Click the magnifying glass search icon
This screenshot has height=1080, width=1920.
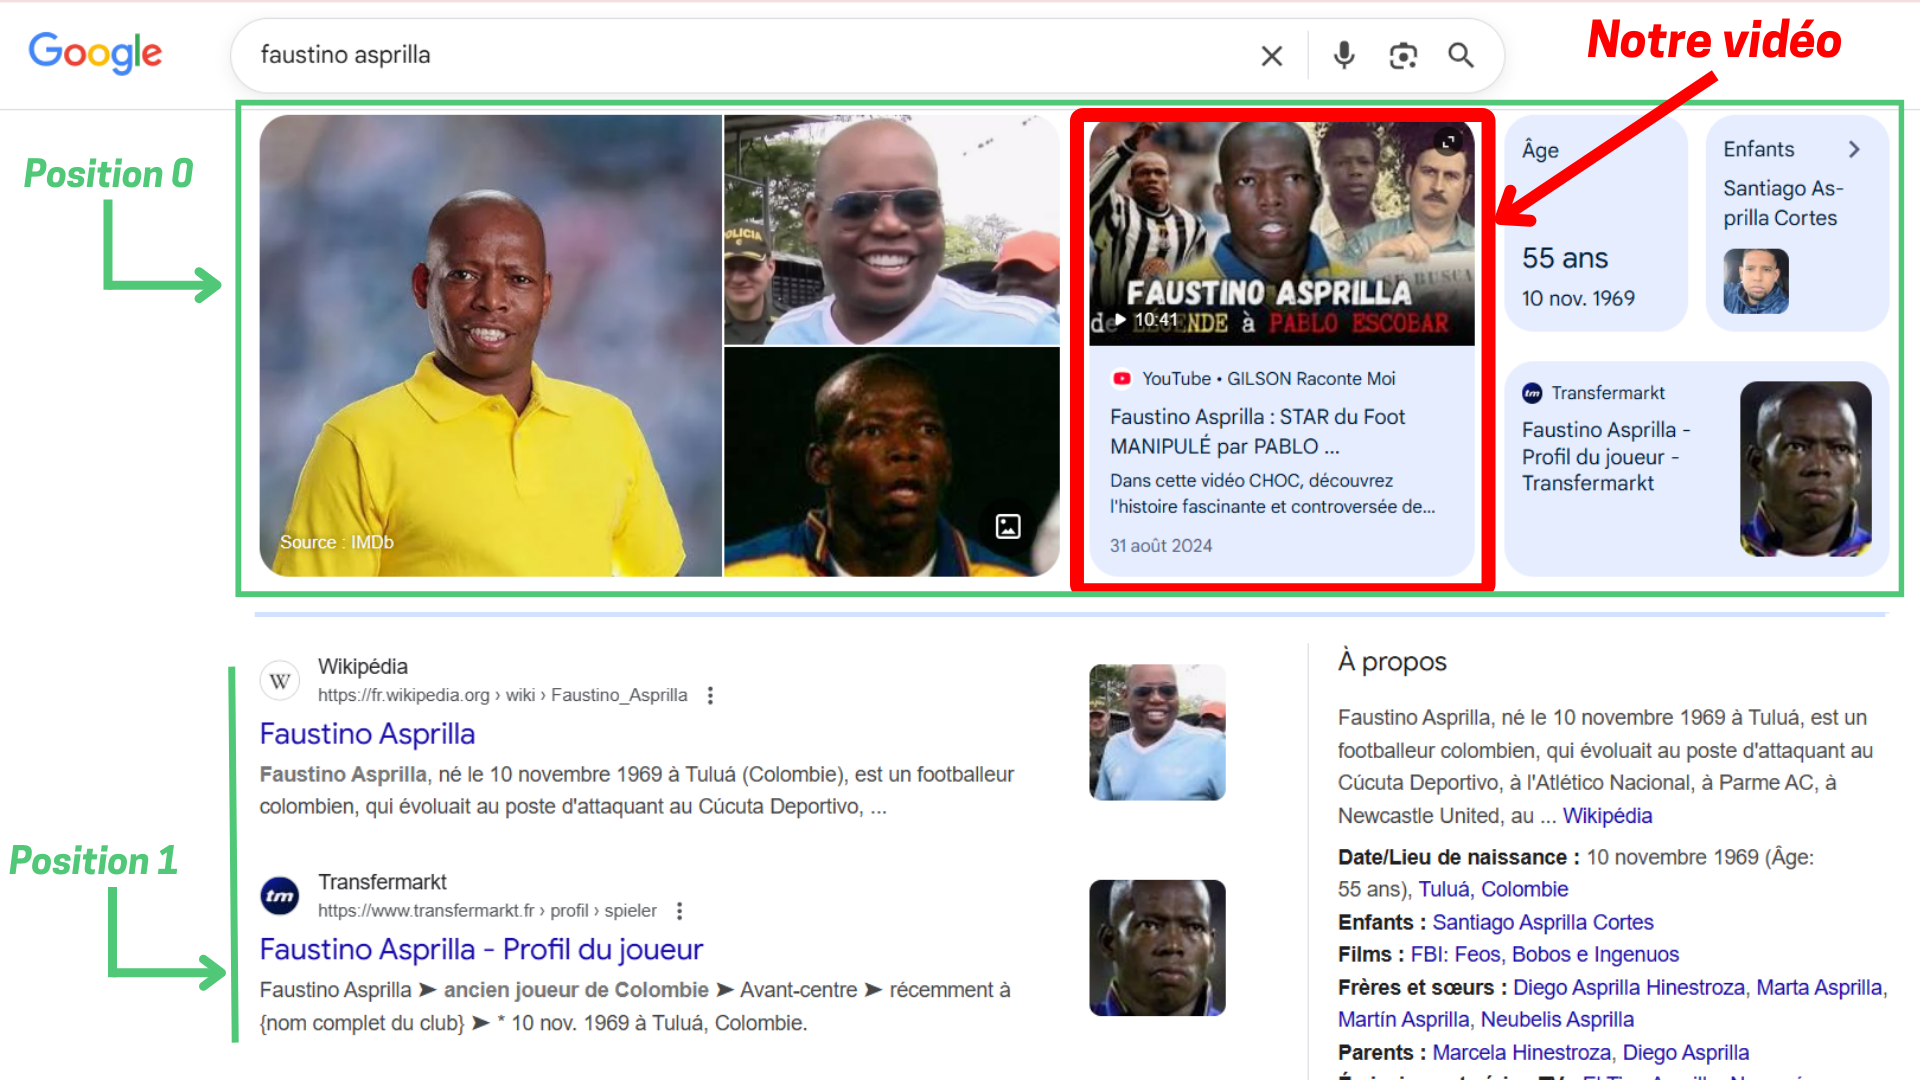[1461, 56]
